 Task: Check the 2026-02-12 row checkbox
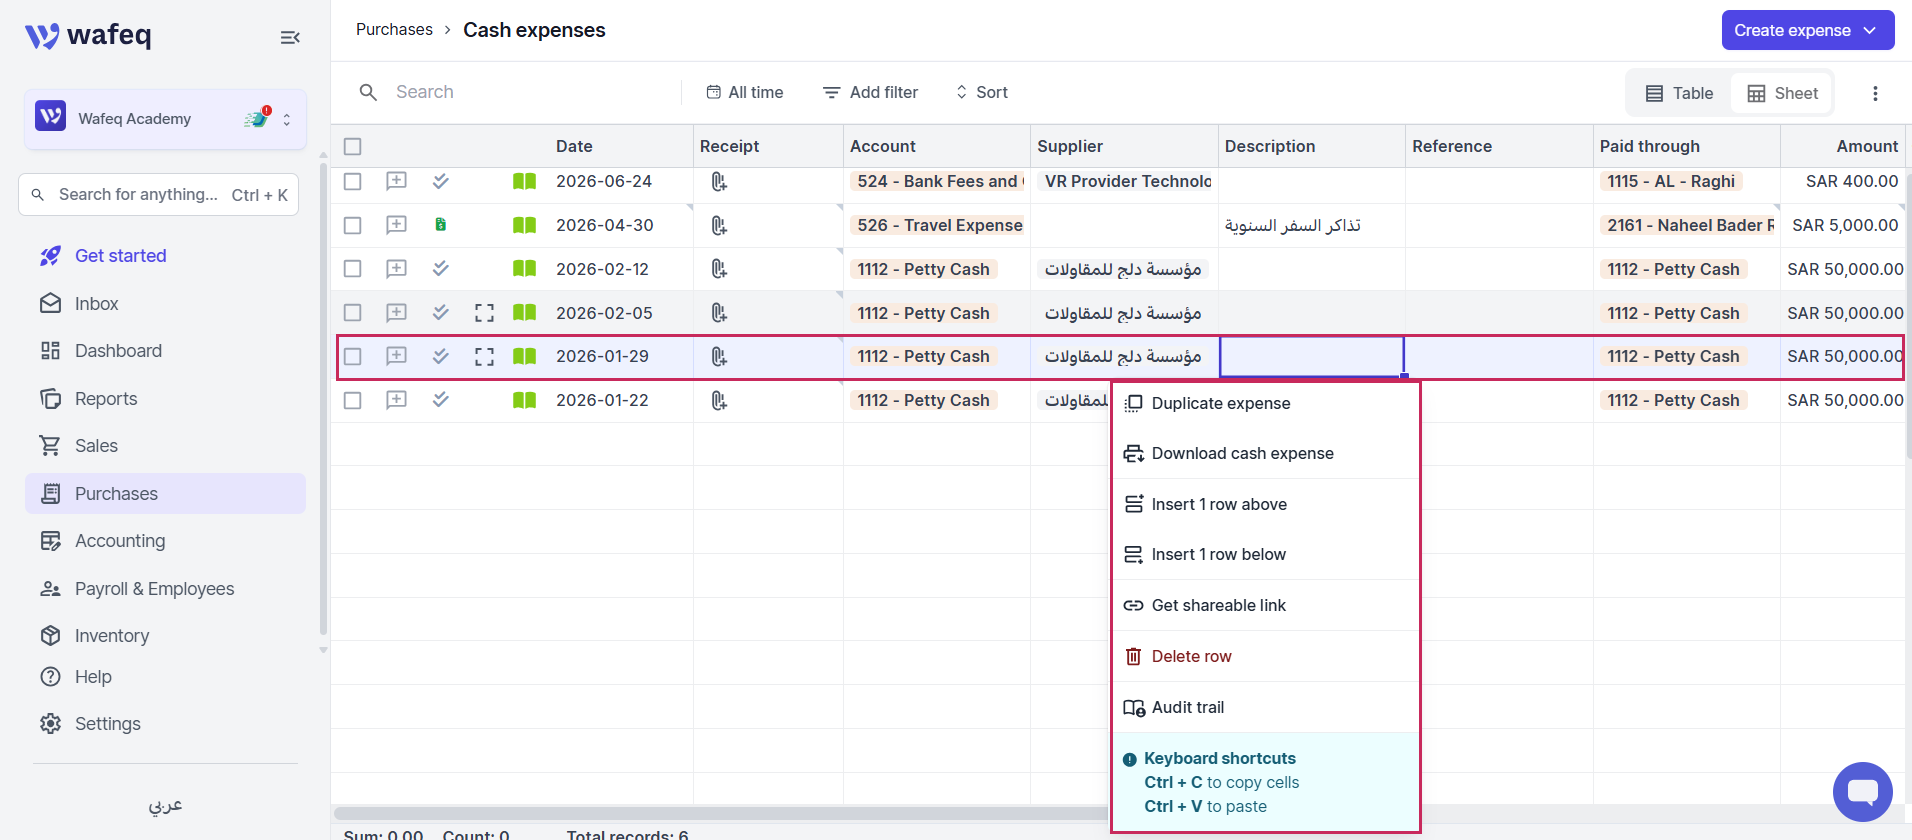coord(352,269)
